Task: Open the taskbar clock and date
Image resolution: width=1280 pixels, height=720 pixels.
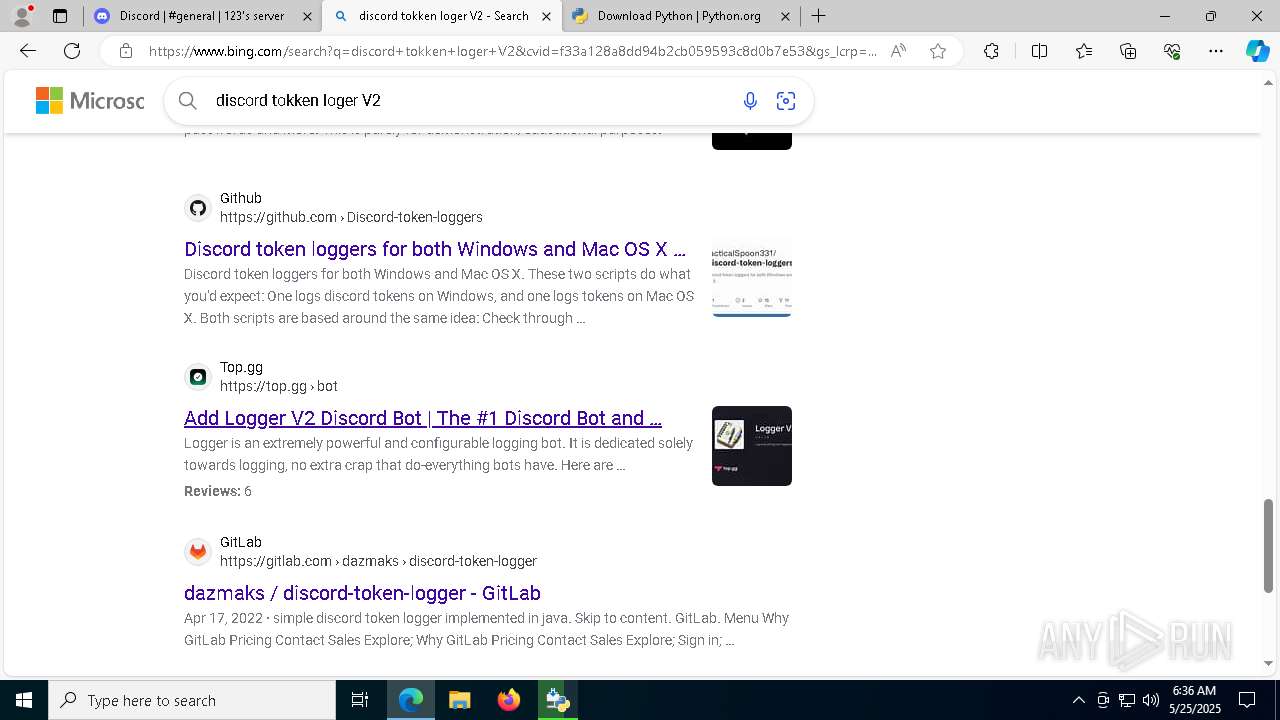Action: tap(1194, 700)
